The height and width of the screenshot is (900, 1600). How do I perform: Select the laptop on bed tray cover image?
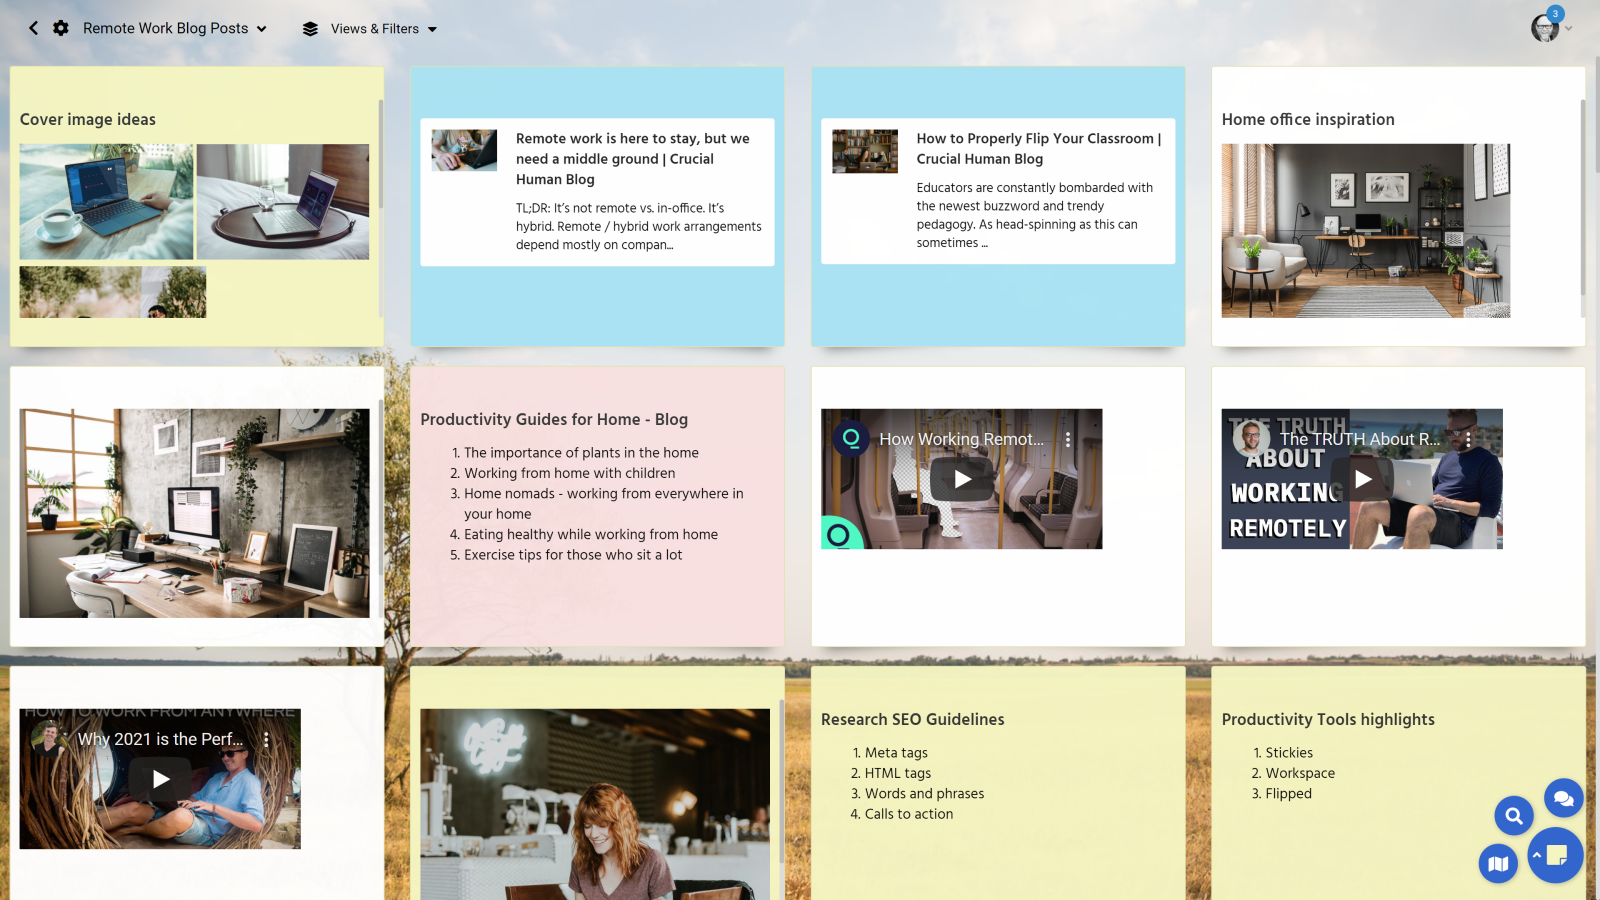coord(283,201)
